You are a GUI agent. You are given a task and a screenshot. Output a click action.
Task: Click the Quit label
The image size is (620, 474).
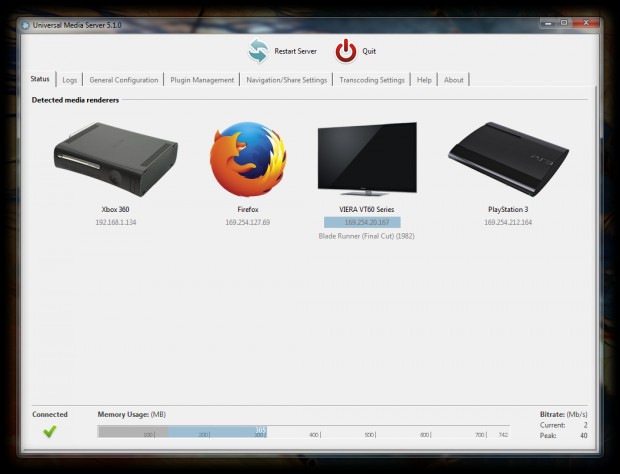(x=369, y=51)
